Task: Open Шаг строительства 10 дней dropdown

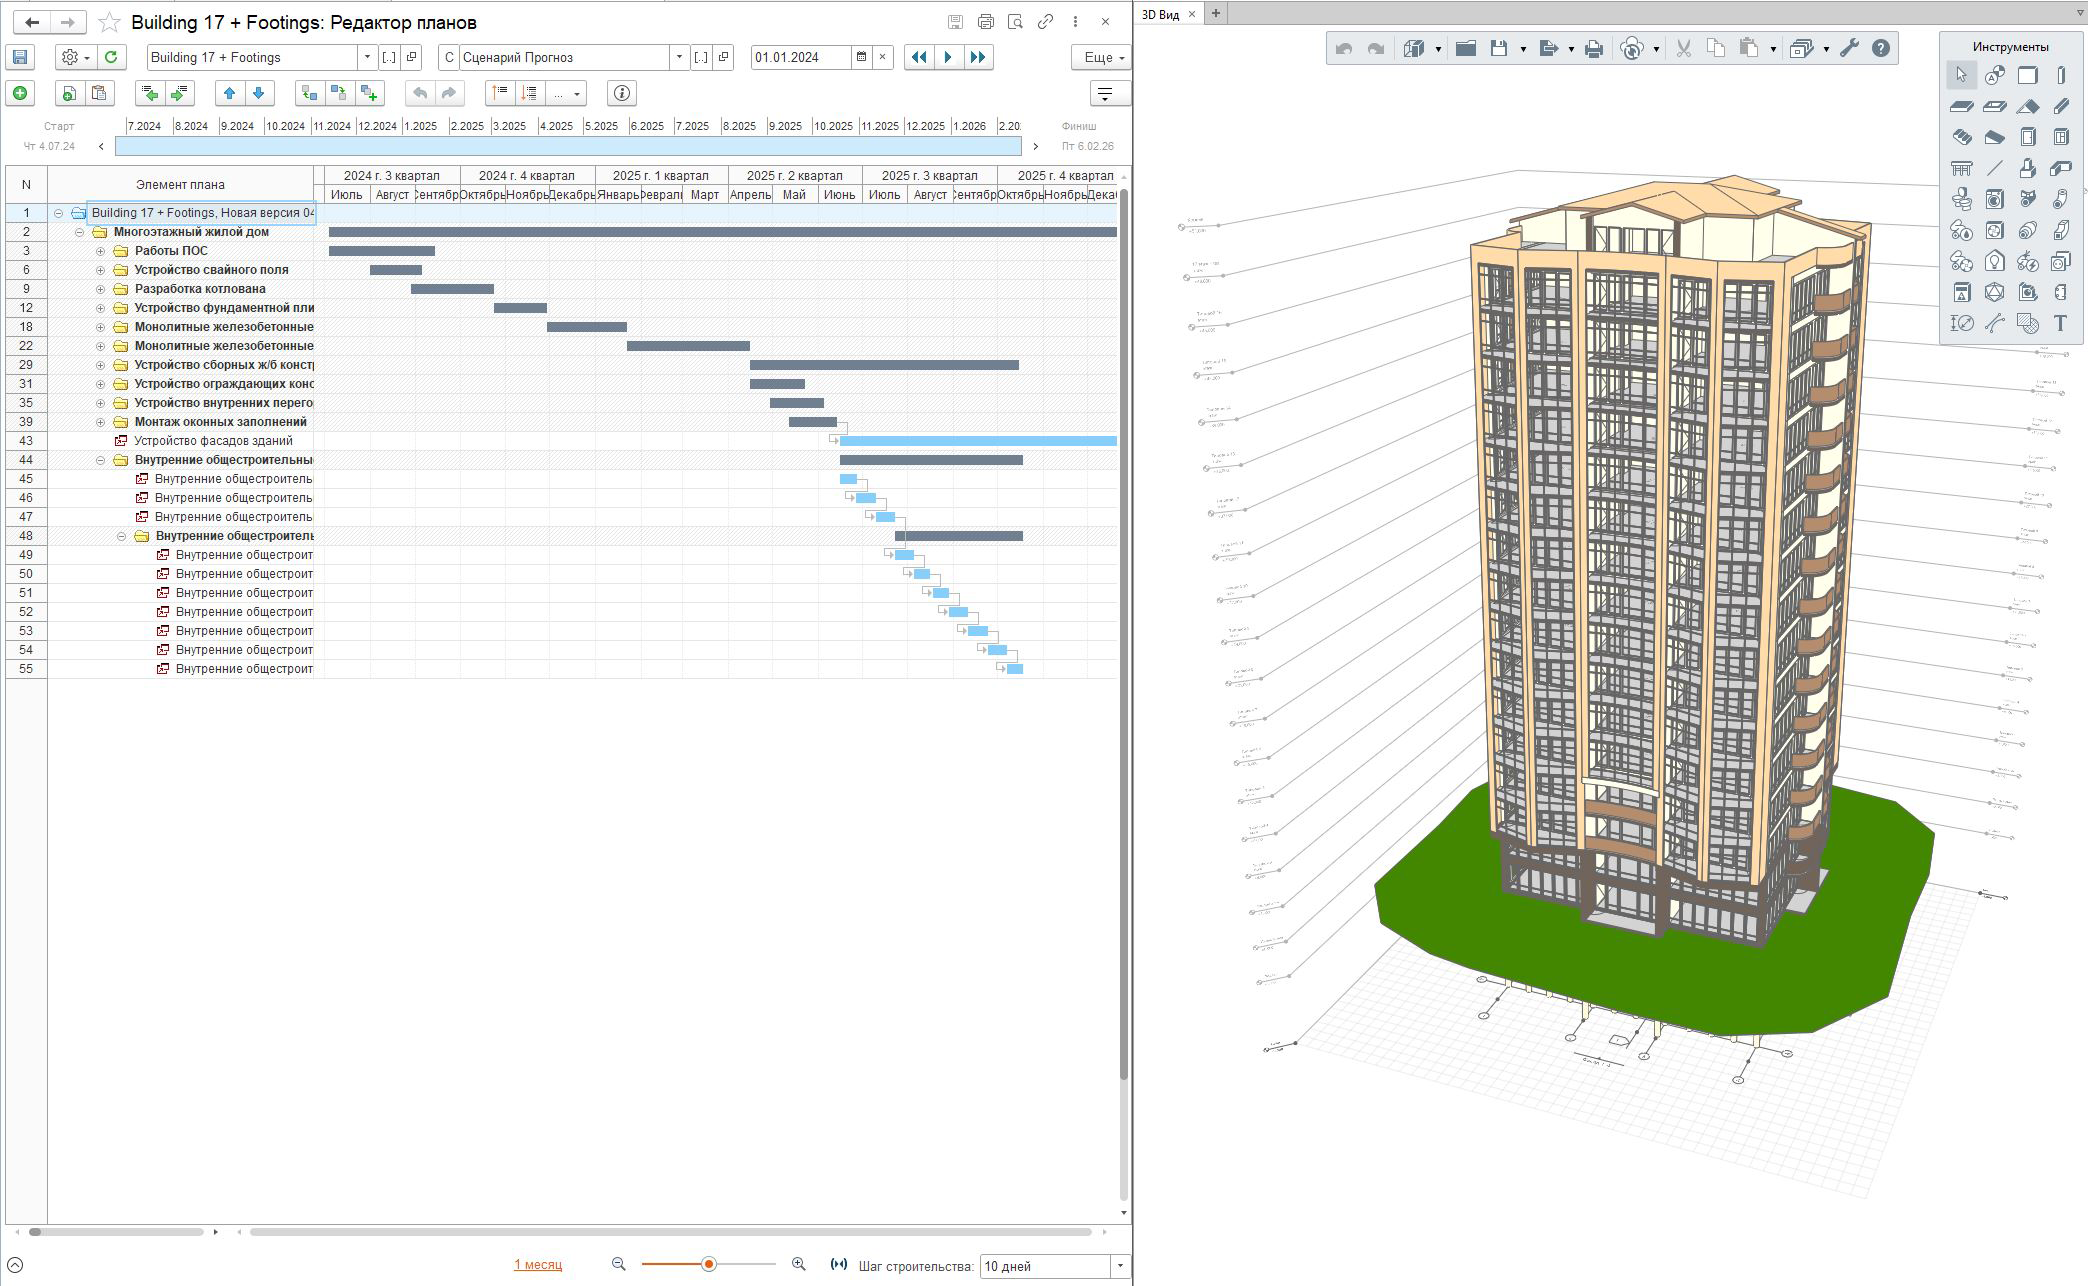Action: pyautogui.click(x=1119, y=1266)
